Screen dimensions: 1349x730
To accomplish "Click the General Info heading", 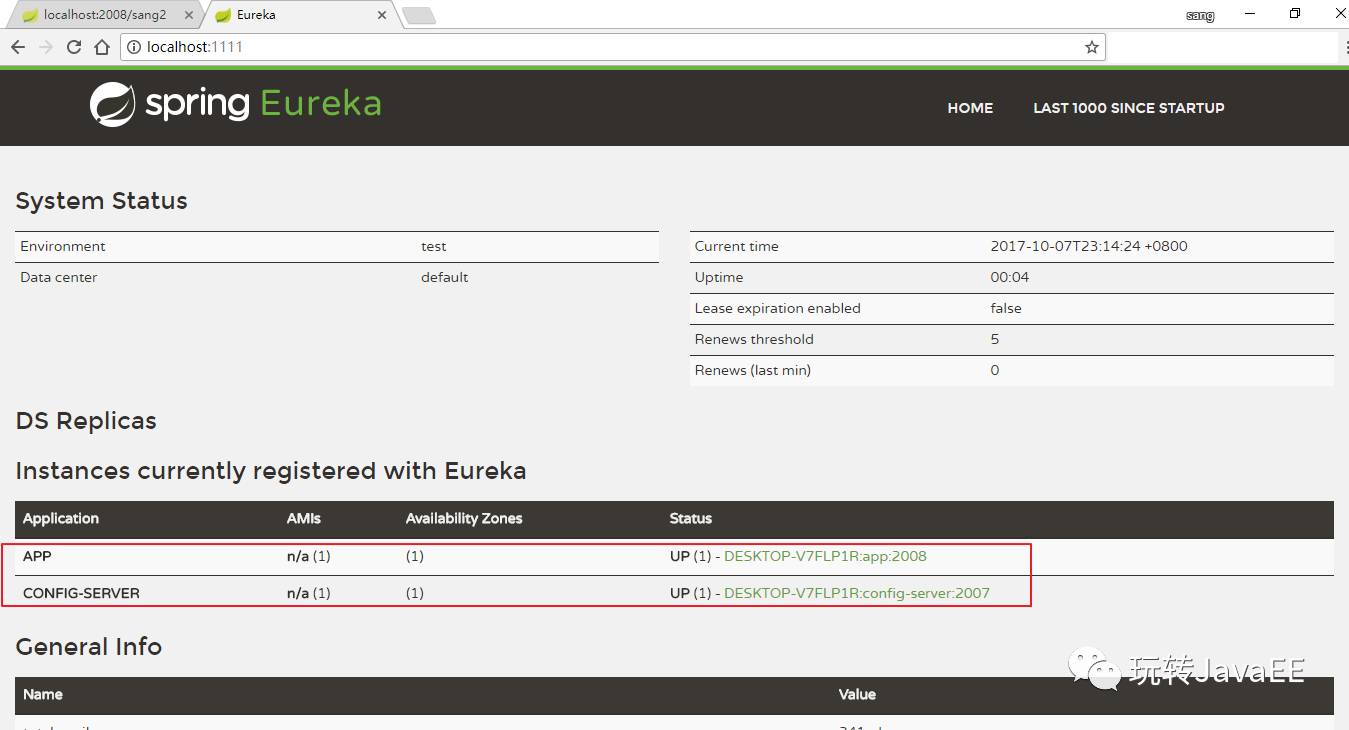I will (x=89, y=647).
